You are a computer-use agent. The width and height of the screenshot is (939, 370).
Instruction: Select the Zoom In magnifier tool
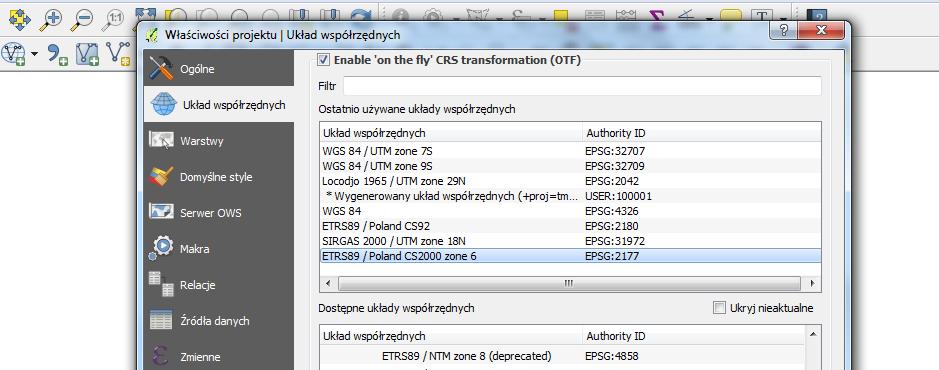[x=50, y=20]
